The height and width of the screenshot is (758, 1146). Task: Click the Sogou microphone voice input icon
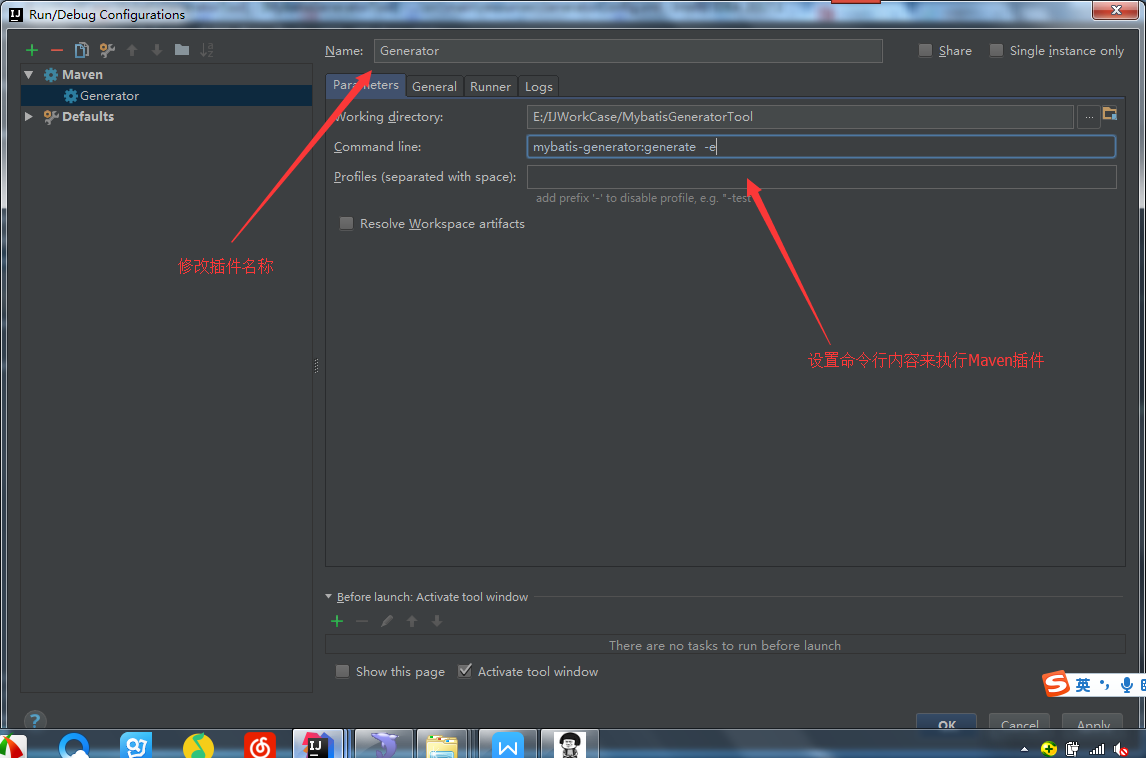click(x=1126, y=685)
